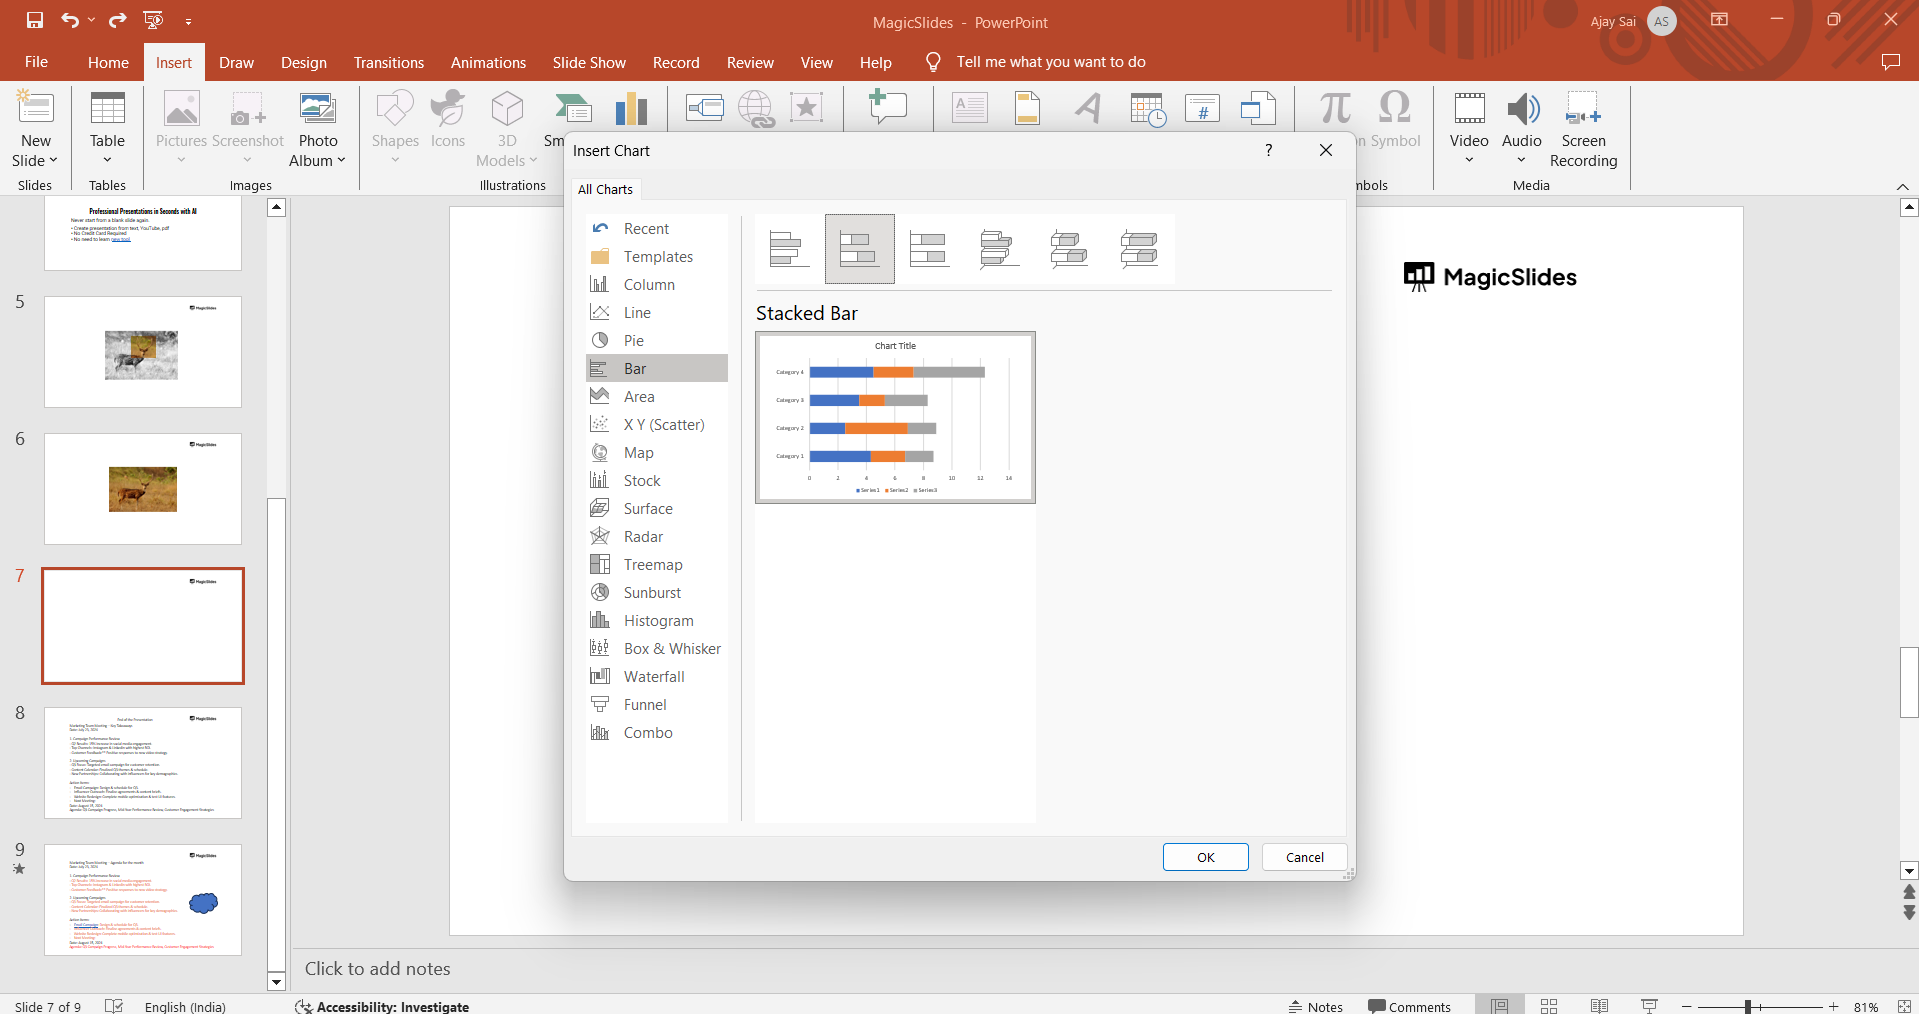Image resolution: width=1919 pixels, height=1014 pixels.
Task: Switch to Slide Sorter view
Action: tap(1549, 1006)
